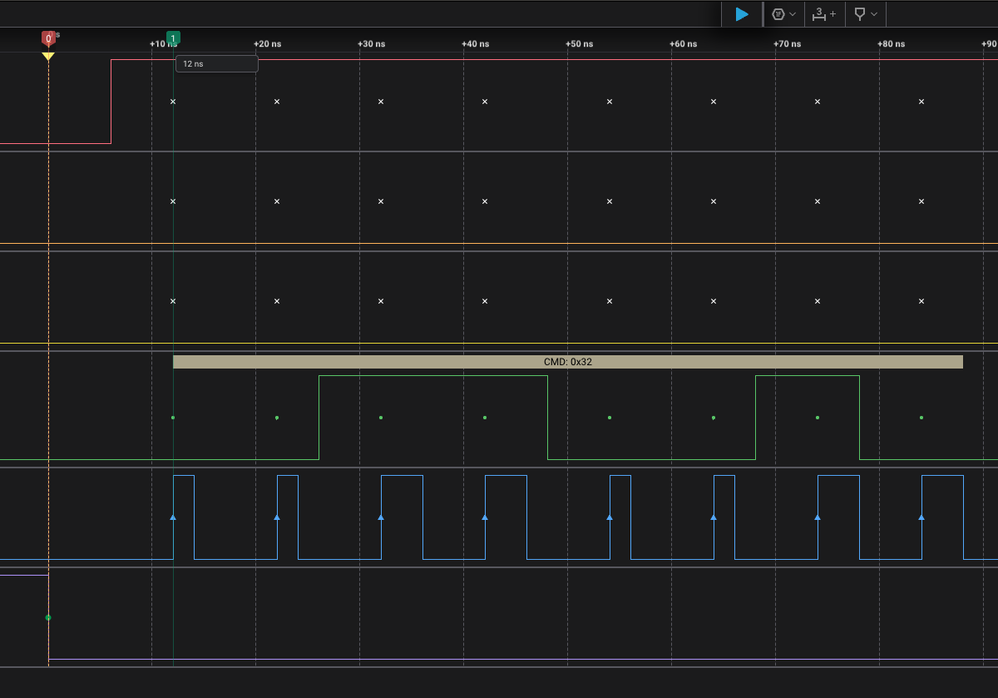Click the 12 ns measurement label

pos(216,64)
